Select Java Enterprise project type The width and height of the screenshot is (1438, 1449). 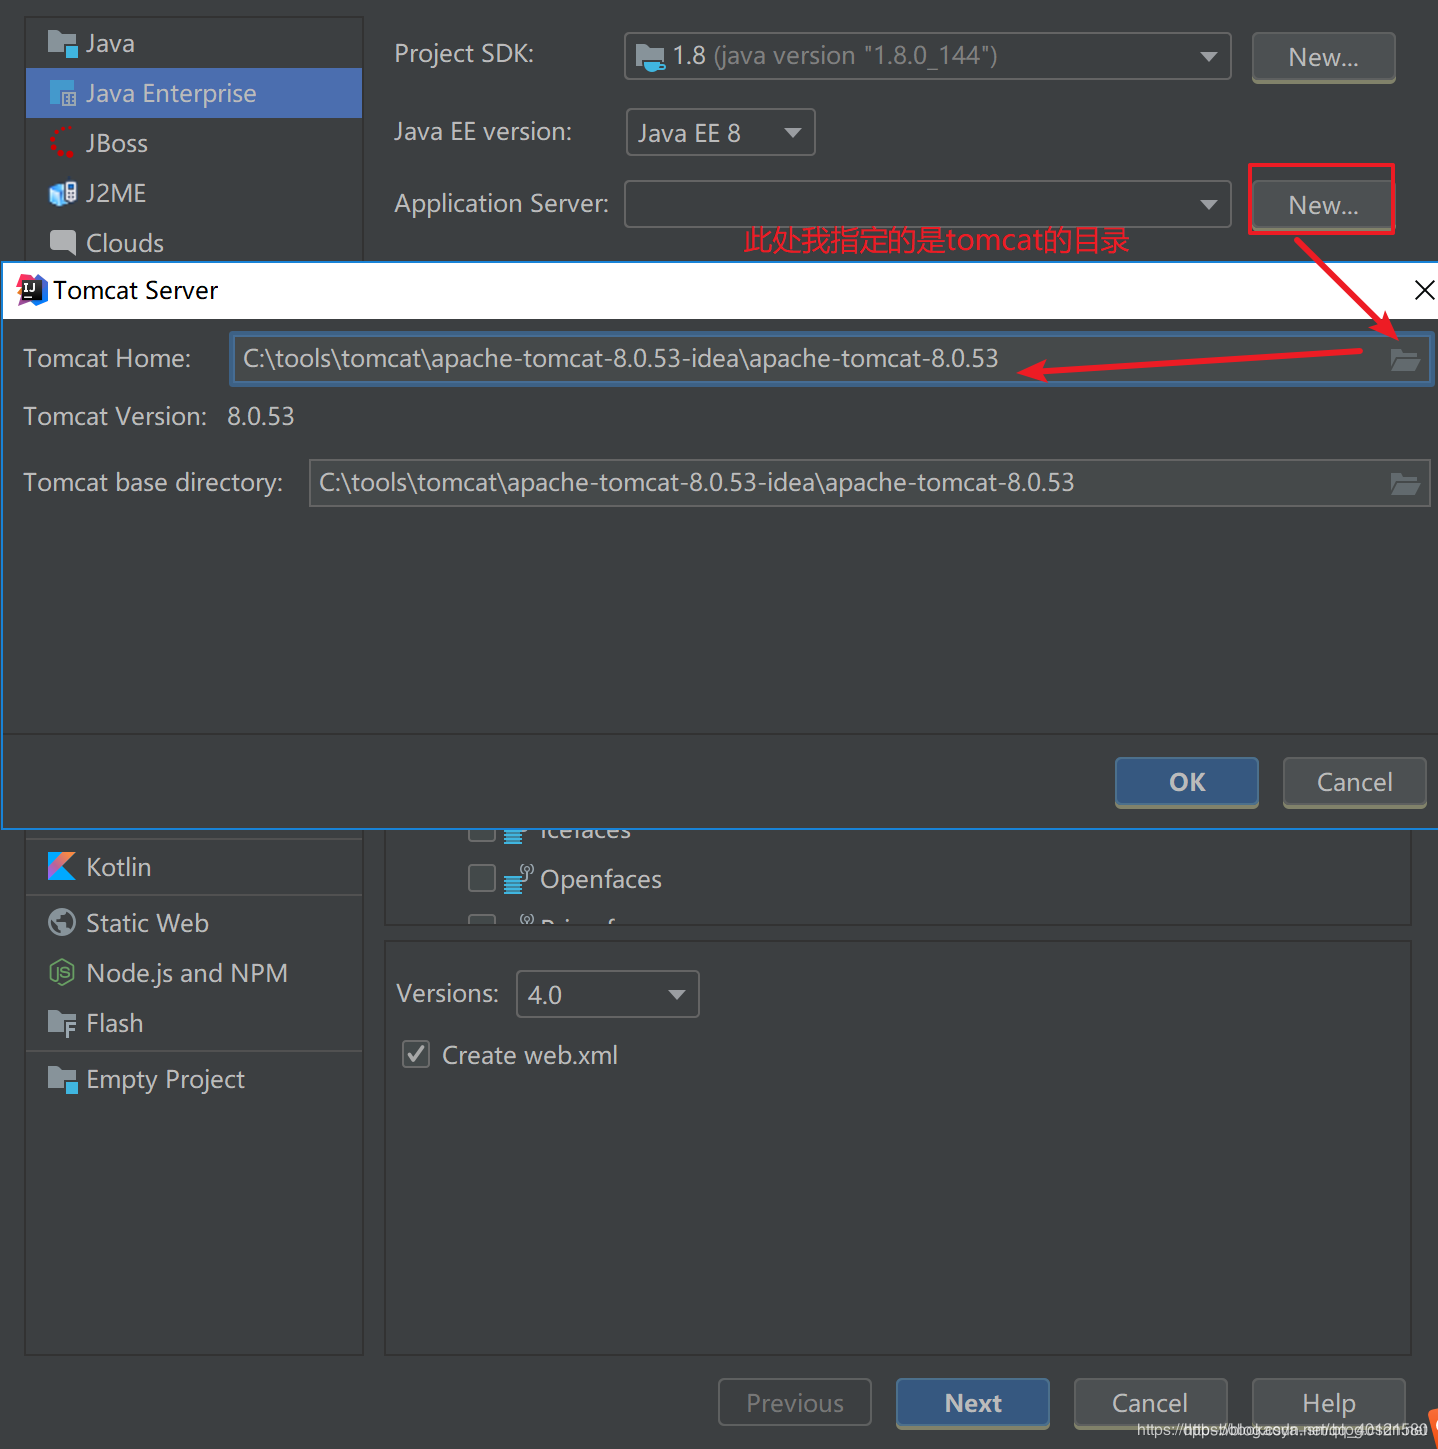click(194, 93)
